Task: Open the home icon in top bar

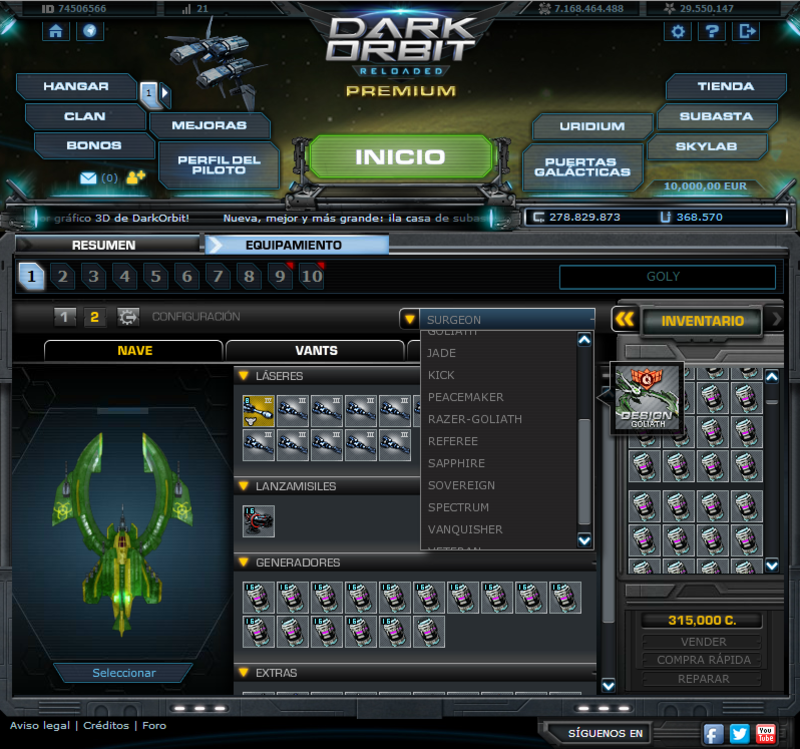Action: [56, 31]
